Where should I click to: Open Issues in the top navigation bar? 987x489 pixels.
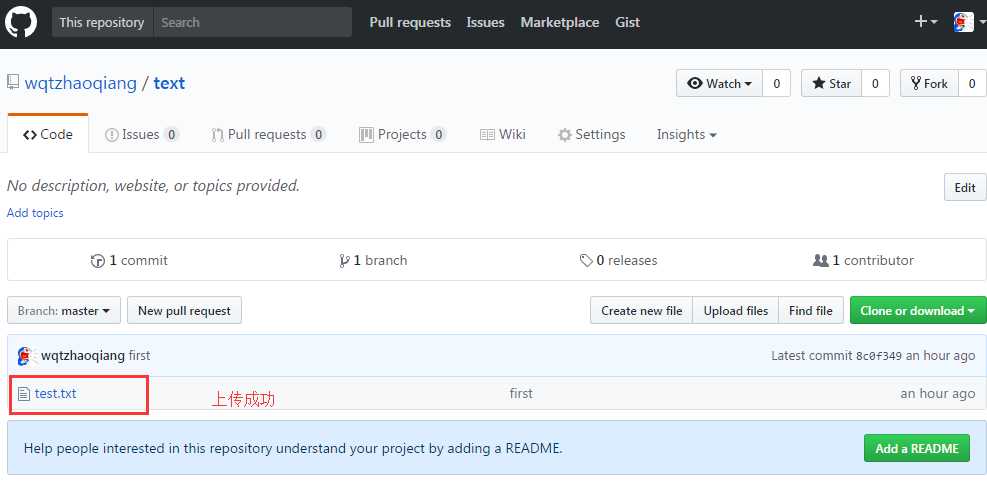(x=485, y=22)
